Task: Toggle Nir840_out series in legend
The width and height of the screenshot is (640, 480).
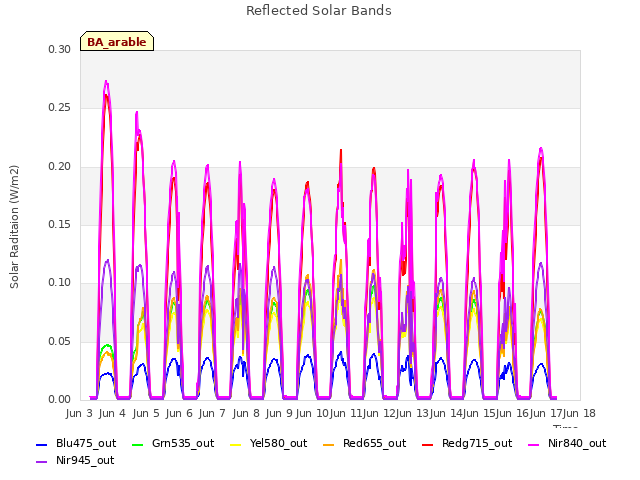Action: (x=567, y=443)
